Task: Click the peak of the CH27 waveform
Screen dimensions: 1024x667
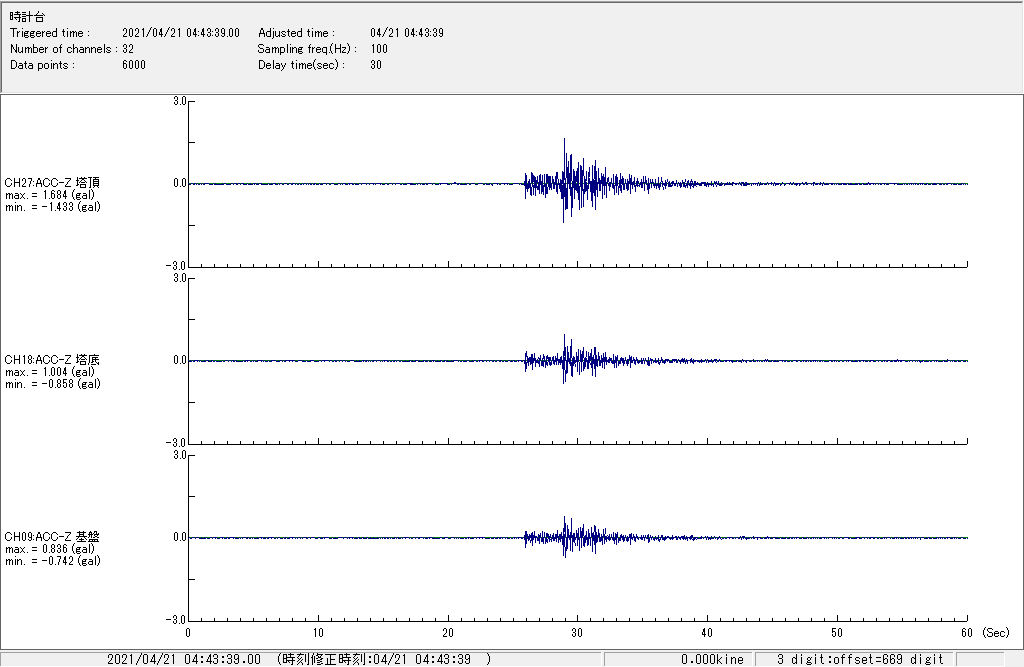Action: 565,140
